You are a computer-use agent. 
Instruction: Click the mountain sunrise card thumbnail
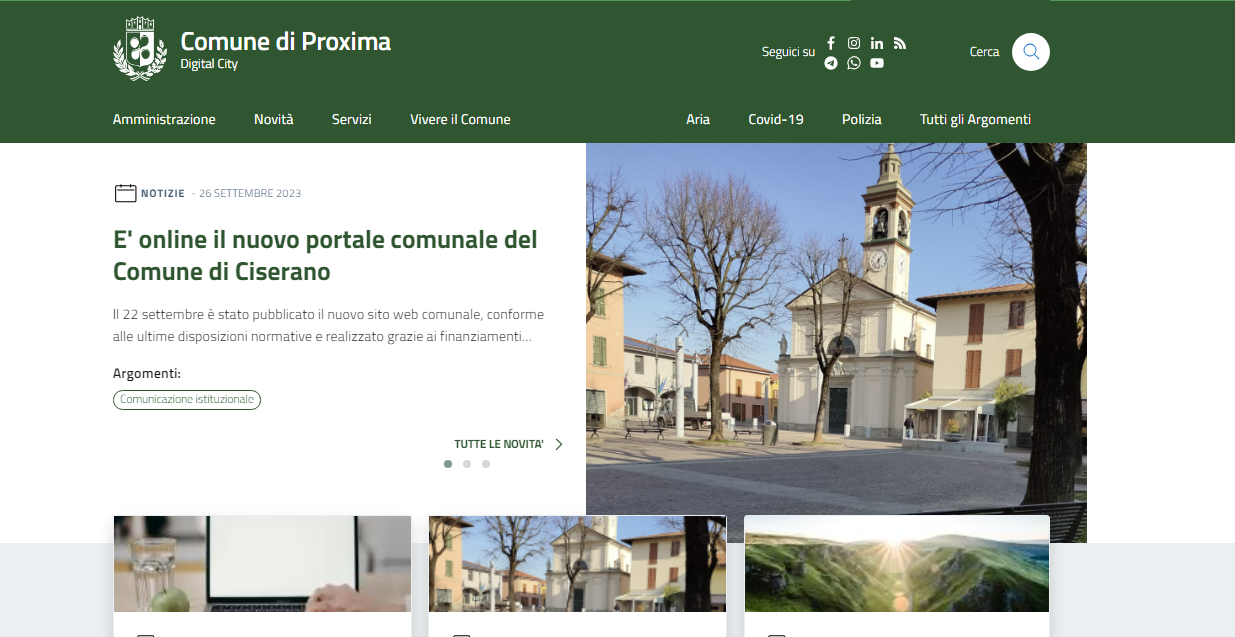click(896, 564)
